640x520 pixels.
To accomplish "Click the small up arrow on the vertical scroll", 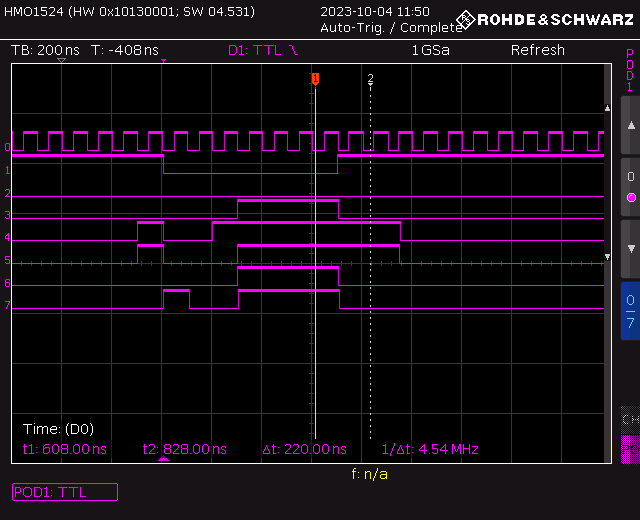I will coord(607,108).
